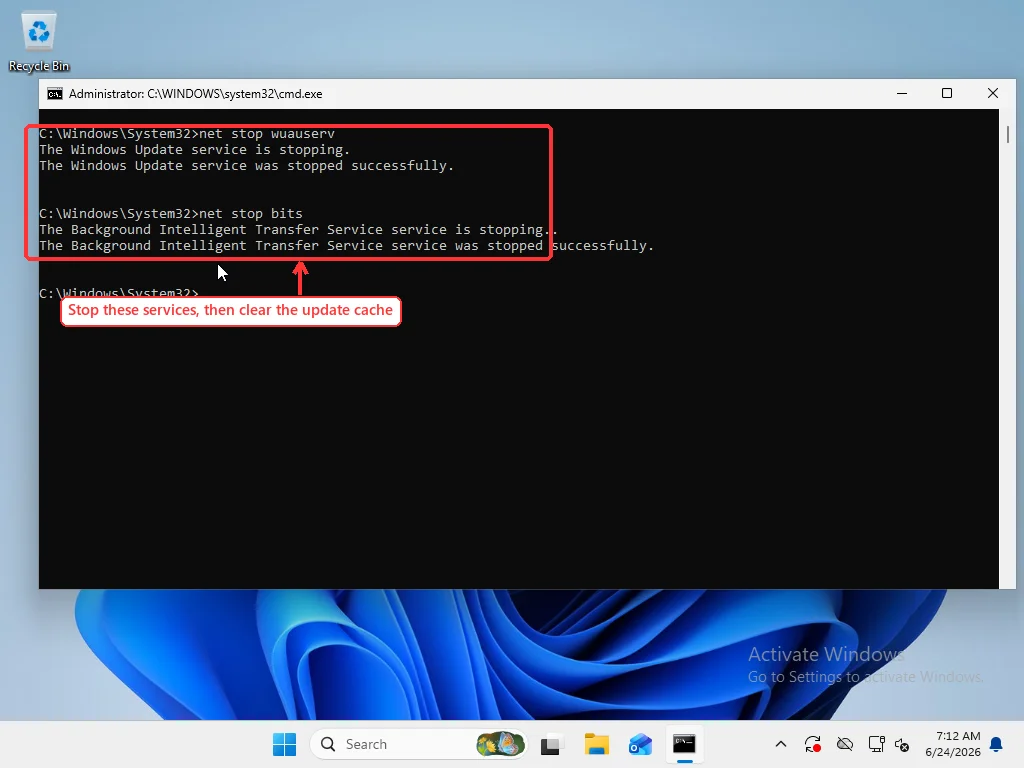Click the 'Background Intelligent Transfer Service service is stopping' line
1024x768 pixels.
(298, 230)
